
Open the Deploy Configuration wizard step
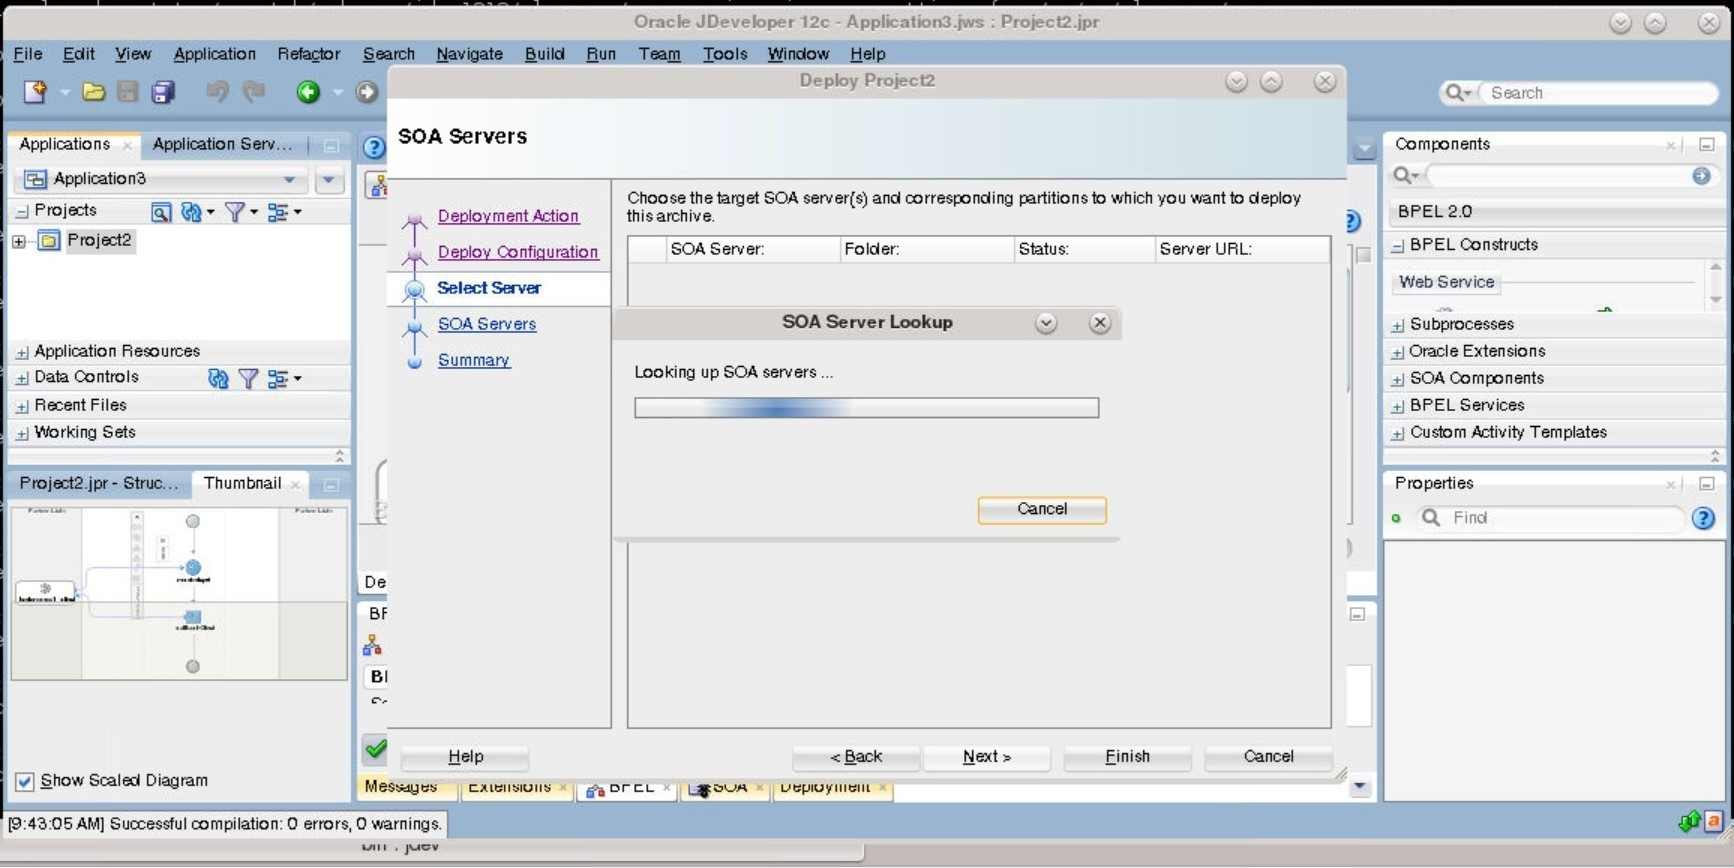518,252
